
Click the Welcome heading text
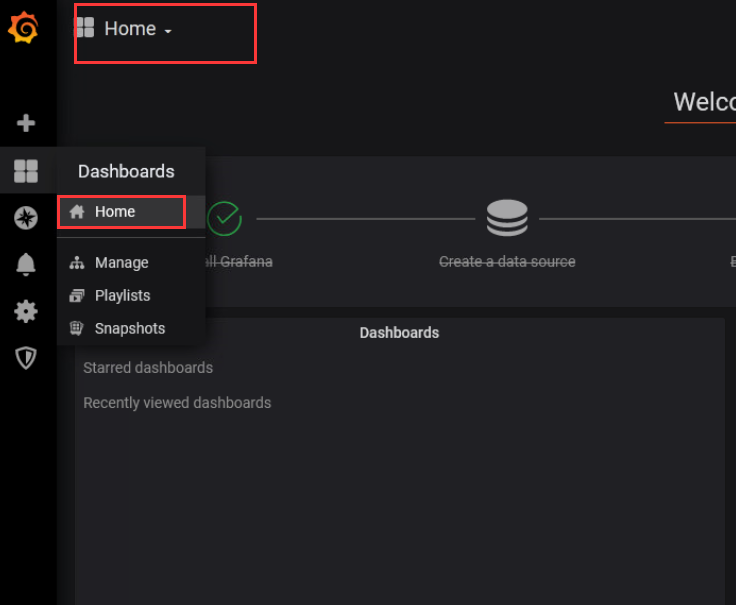705,101
